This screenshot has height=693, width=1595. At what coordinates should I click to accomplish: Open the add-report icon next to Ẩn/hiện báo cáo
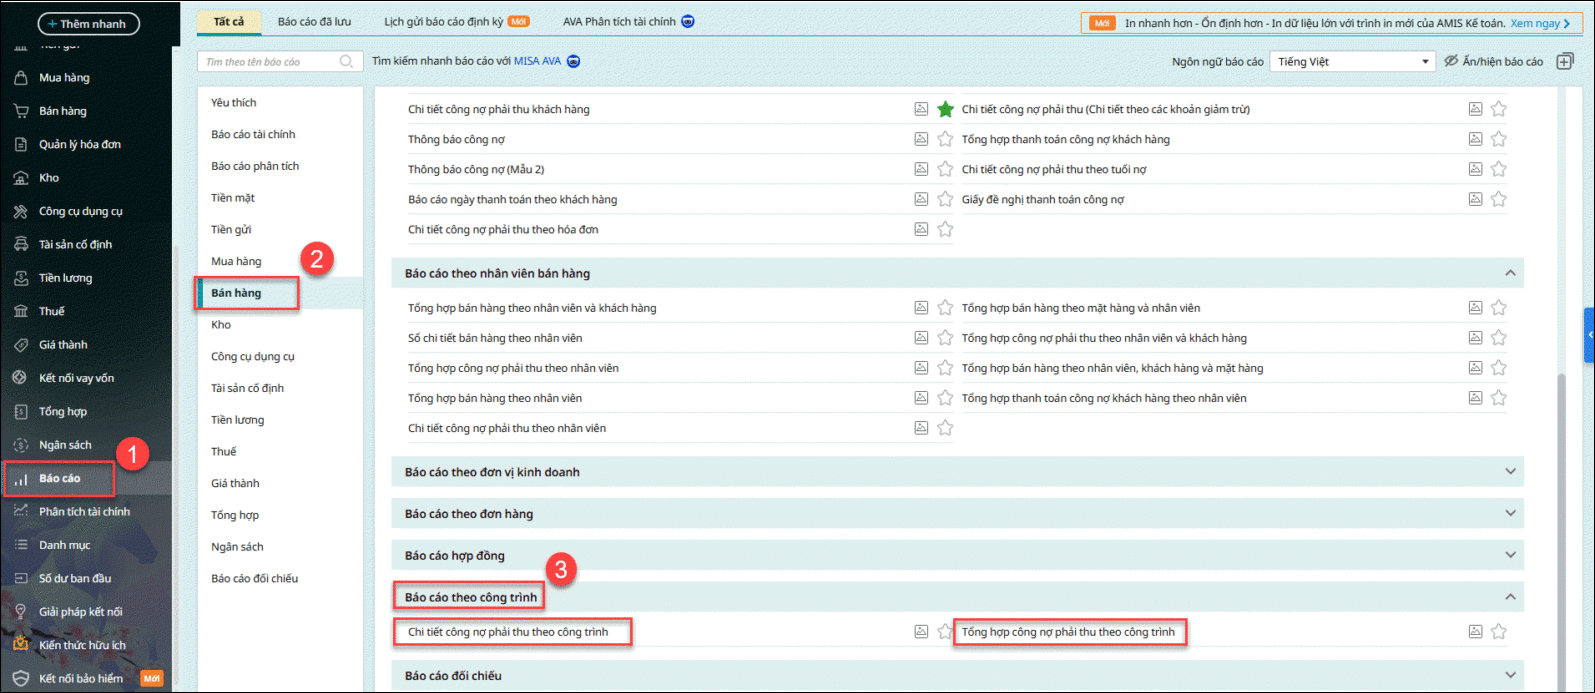click(x=1565, y=61)
